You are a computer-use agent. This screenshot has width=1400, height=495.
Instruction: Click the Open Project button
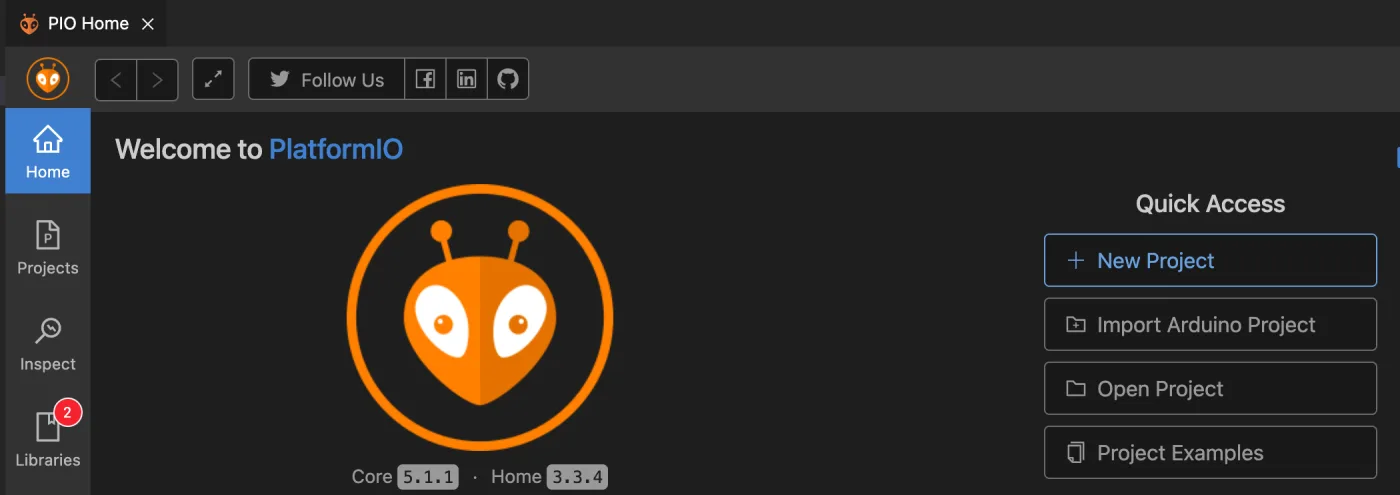click(x=1210, y=388)
